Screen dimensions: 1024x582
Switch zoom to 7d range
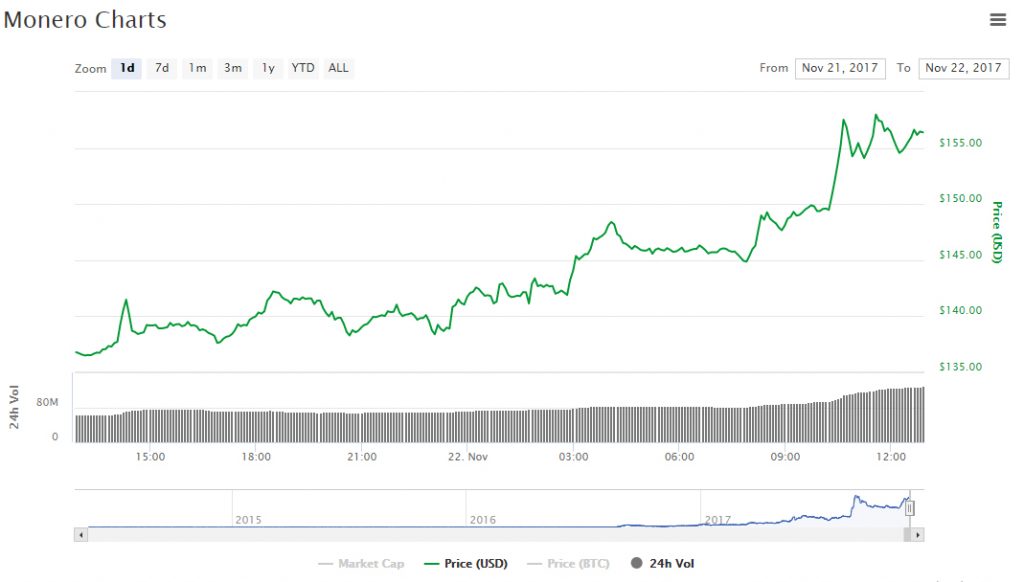pyautogui.click(x=161, y=68)
